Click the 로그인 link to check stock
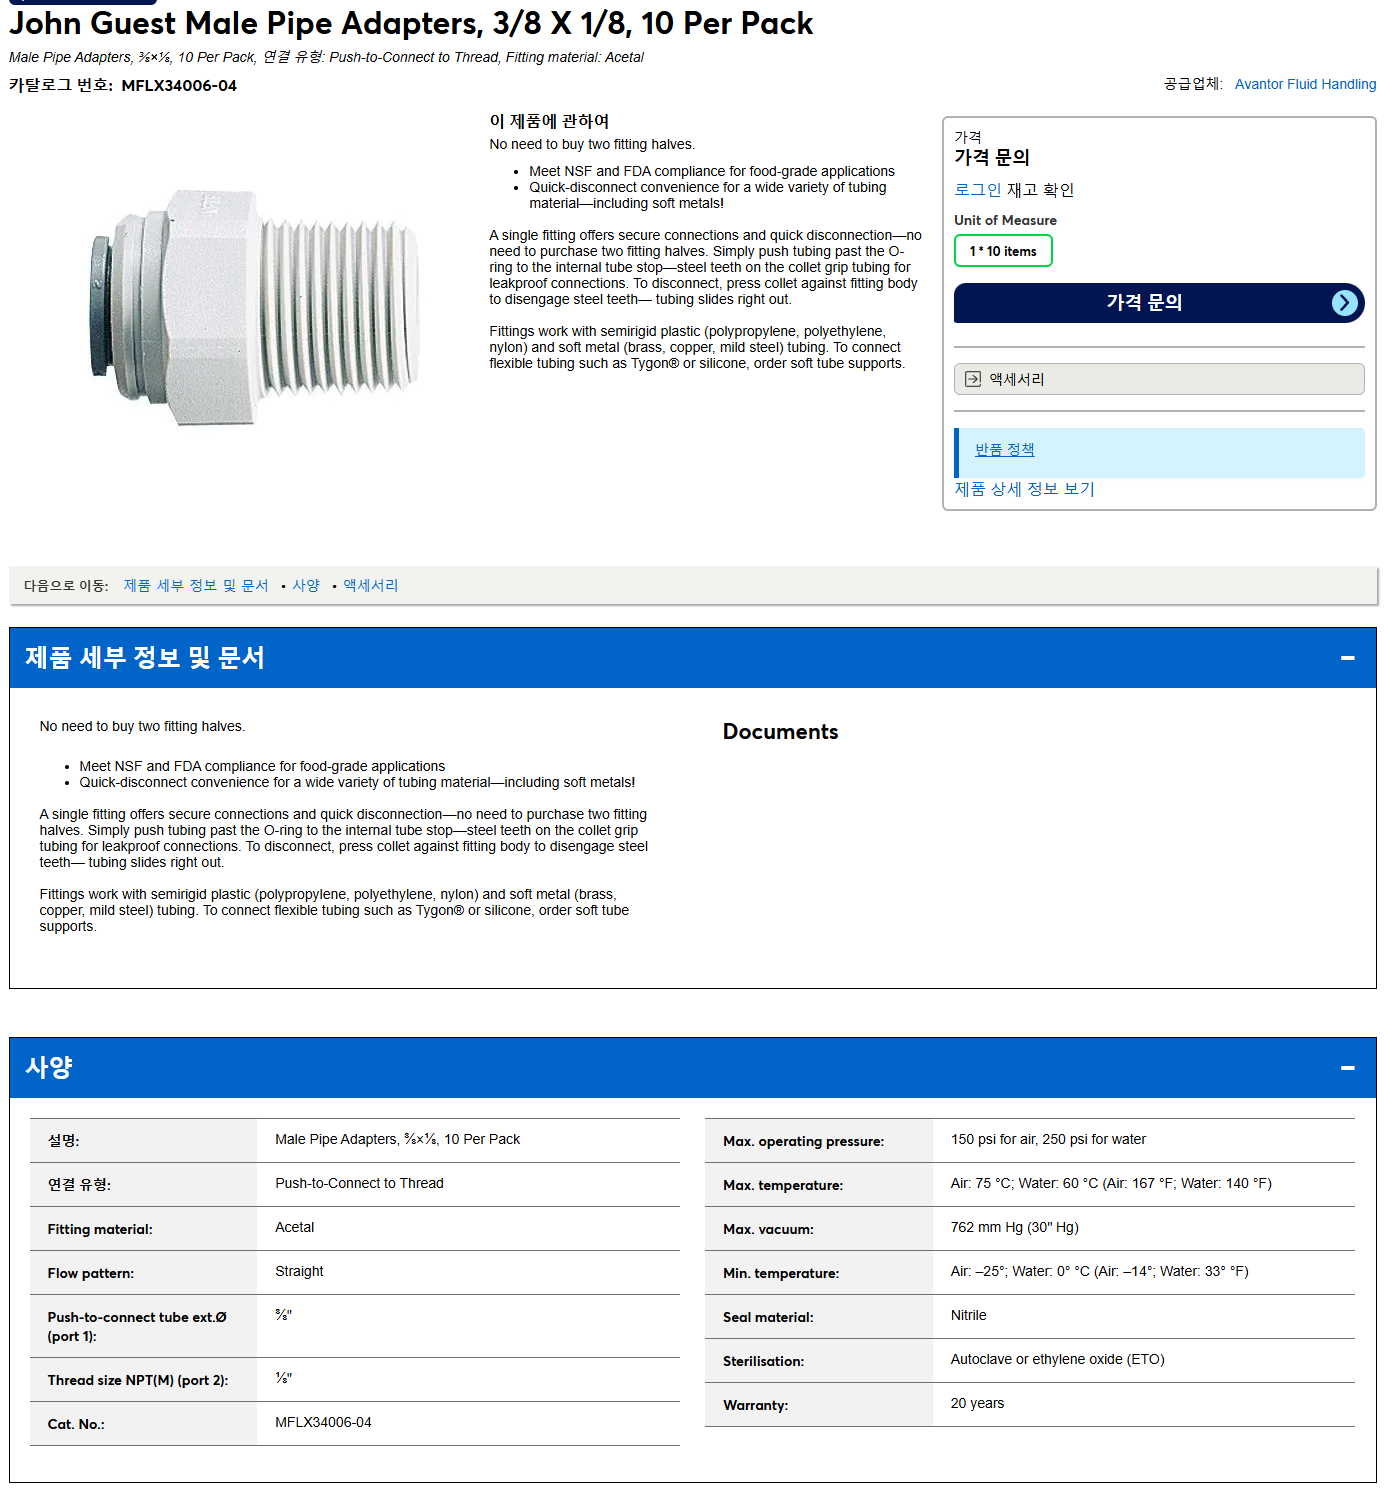 (x=977, y=190)
